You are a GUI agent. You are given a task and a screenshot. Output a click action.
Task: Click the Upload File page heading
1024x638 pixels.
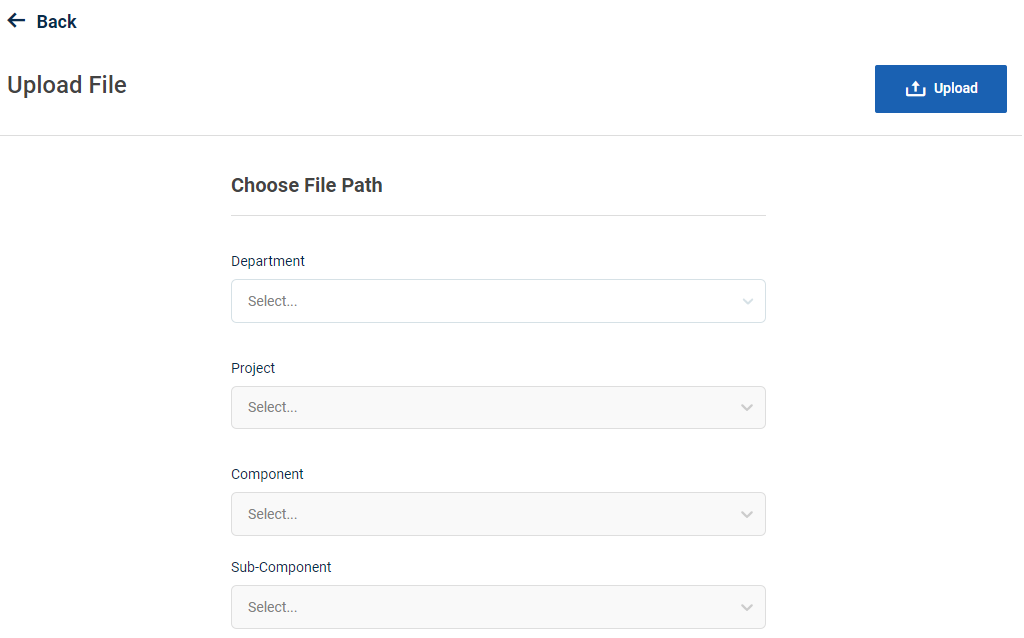click(67, 85)
